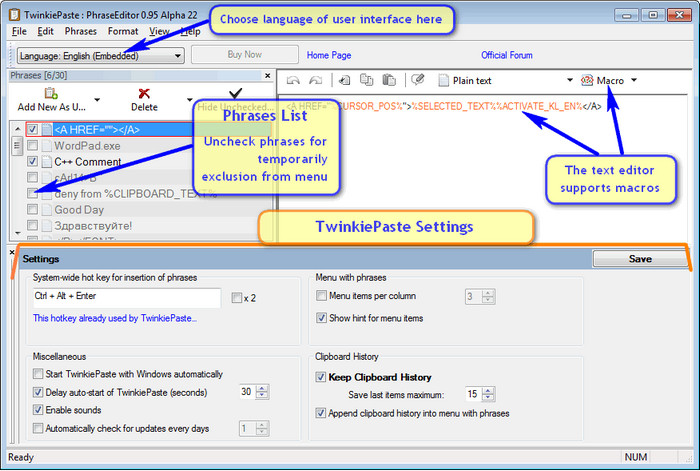Screen dimensions: 700x471
Task: Enable Menu items per column checkbox
Action: pos(321,296)
